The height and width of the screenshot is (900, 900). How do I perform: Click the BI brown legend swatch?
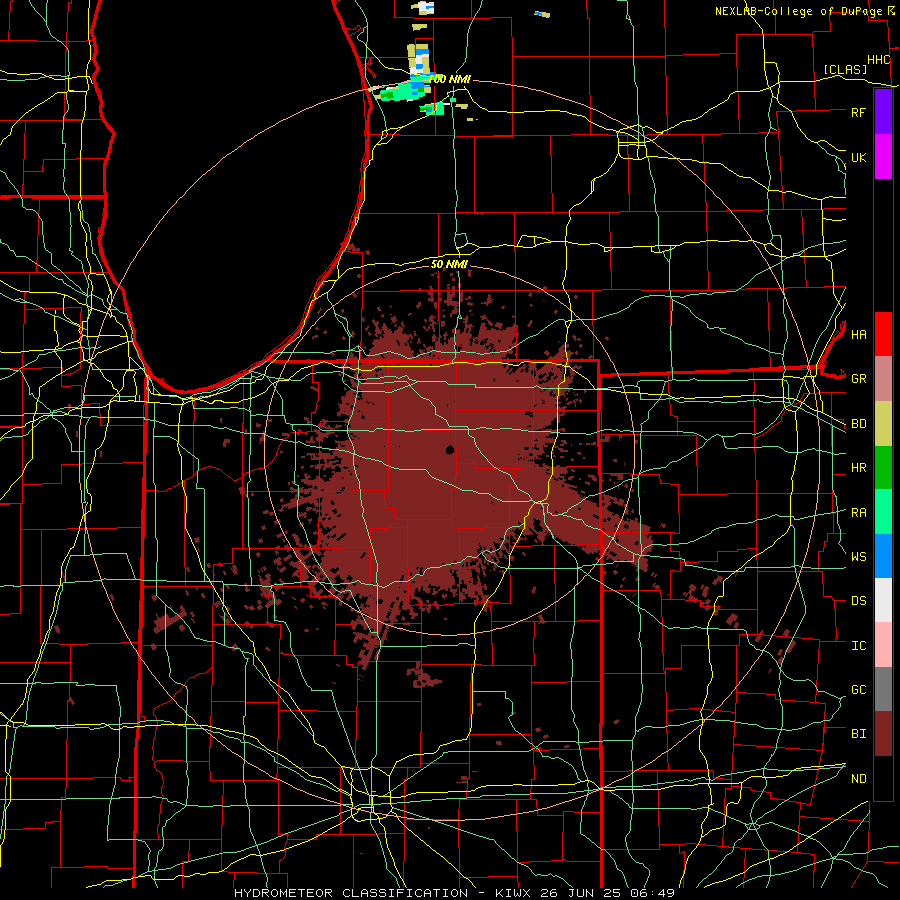[x=883, y=734]
